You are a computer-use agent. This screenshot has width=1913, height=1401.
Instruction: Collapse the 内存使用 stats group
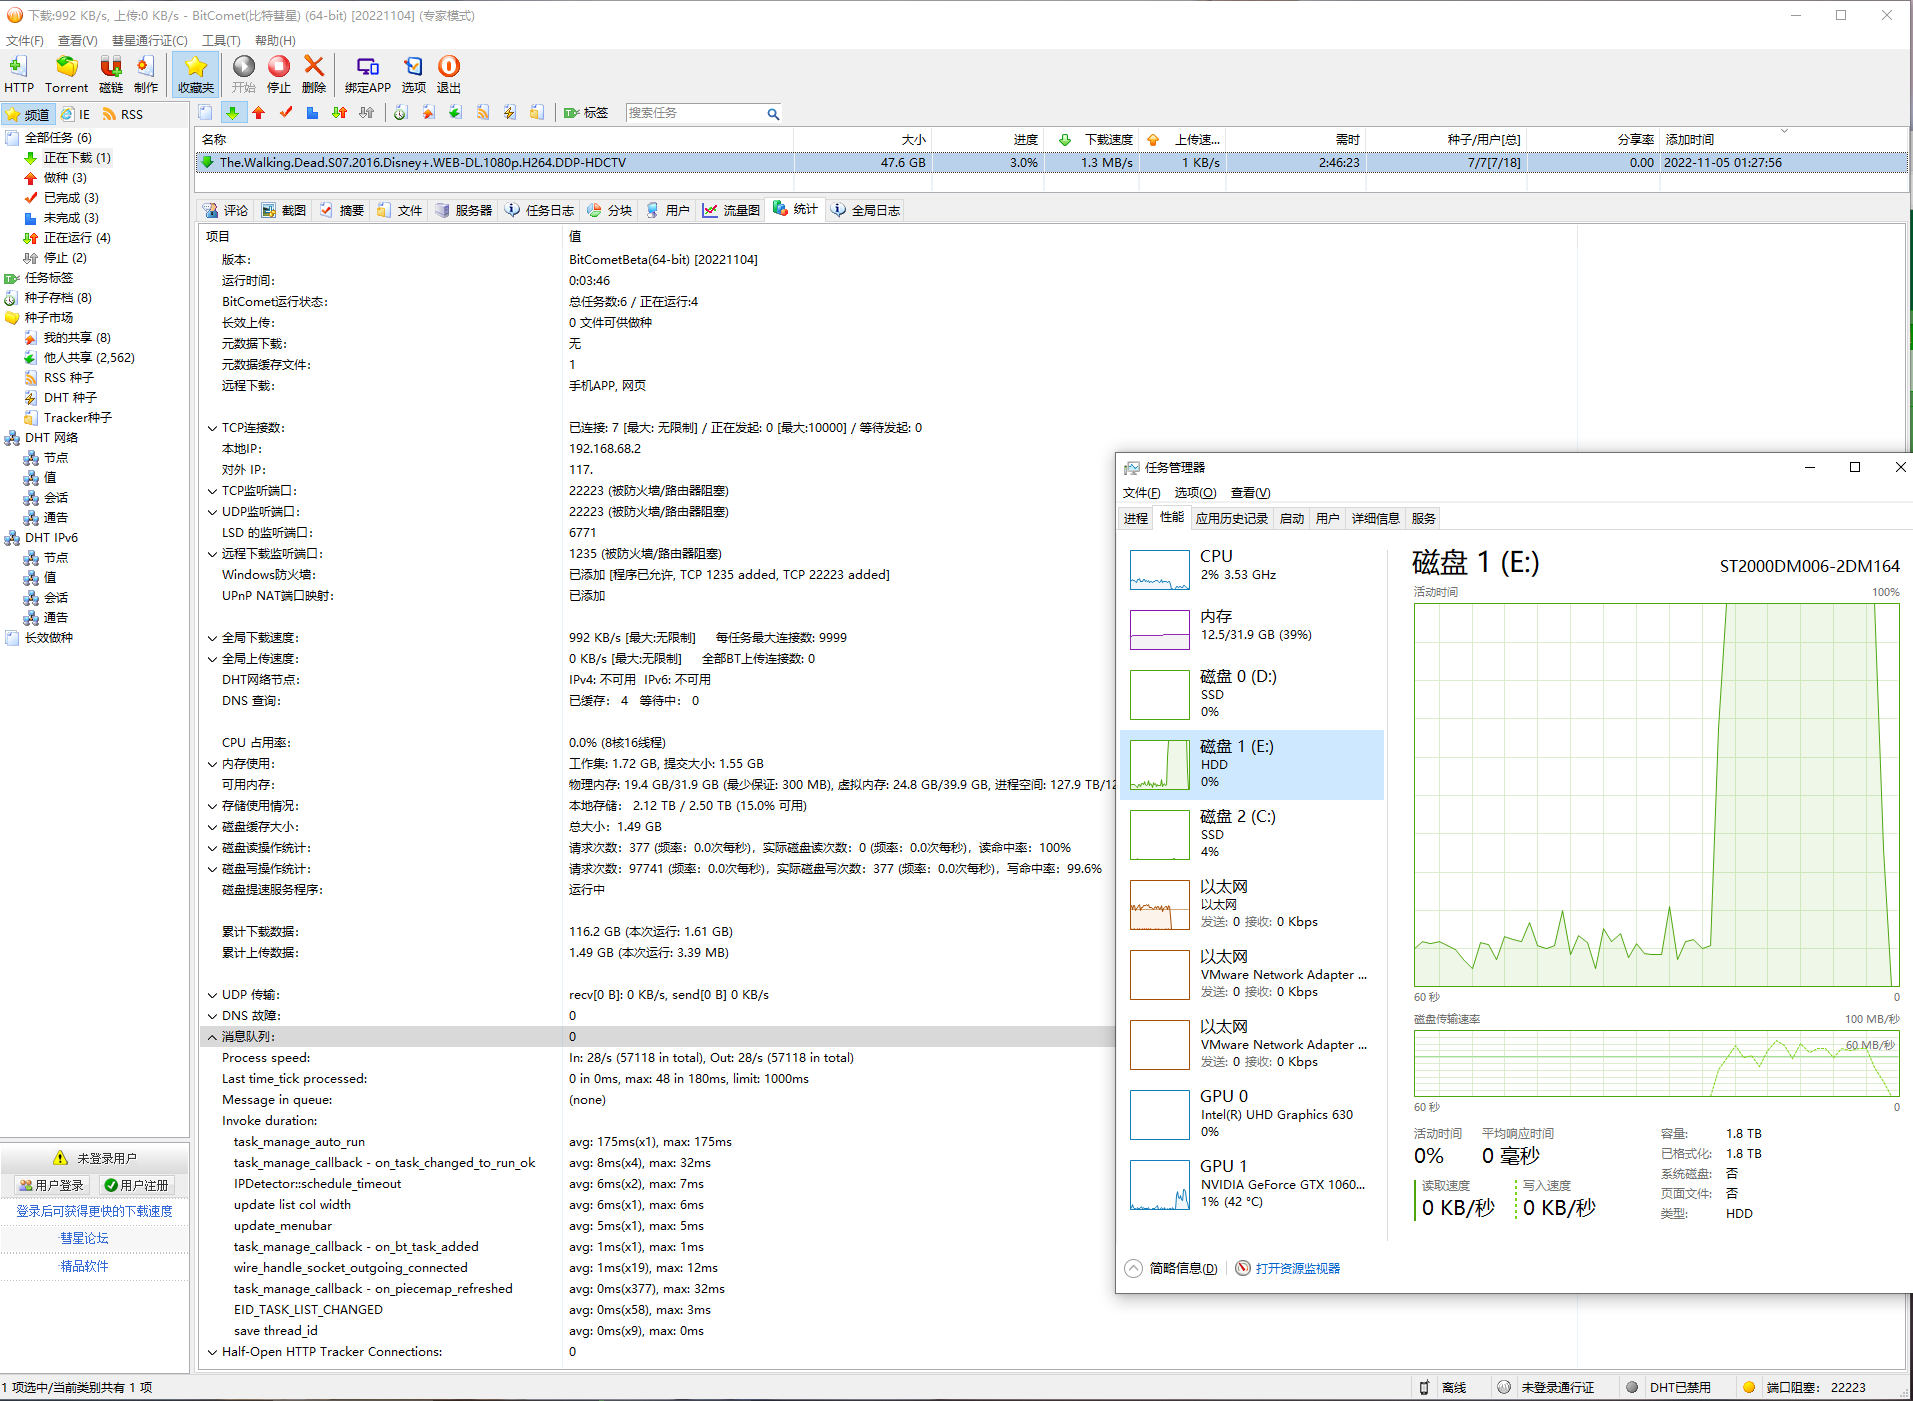[212, 764]
